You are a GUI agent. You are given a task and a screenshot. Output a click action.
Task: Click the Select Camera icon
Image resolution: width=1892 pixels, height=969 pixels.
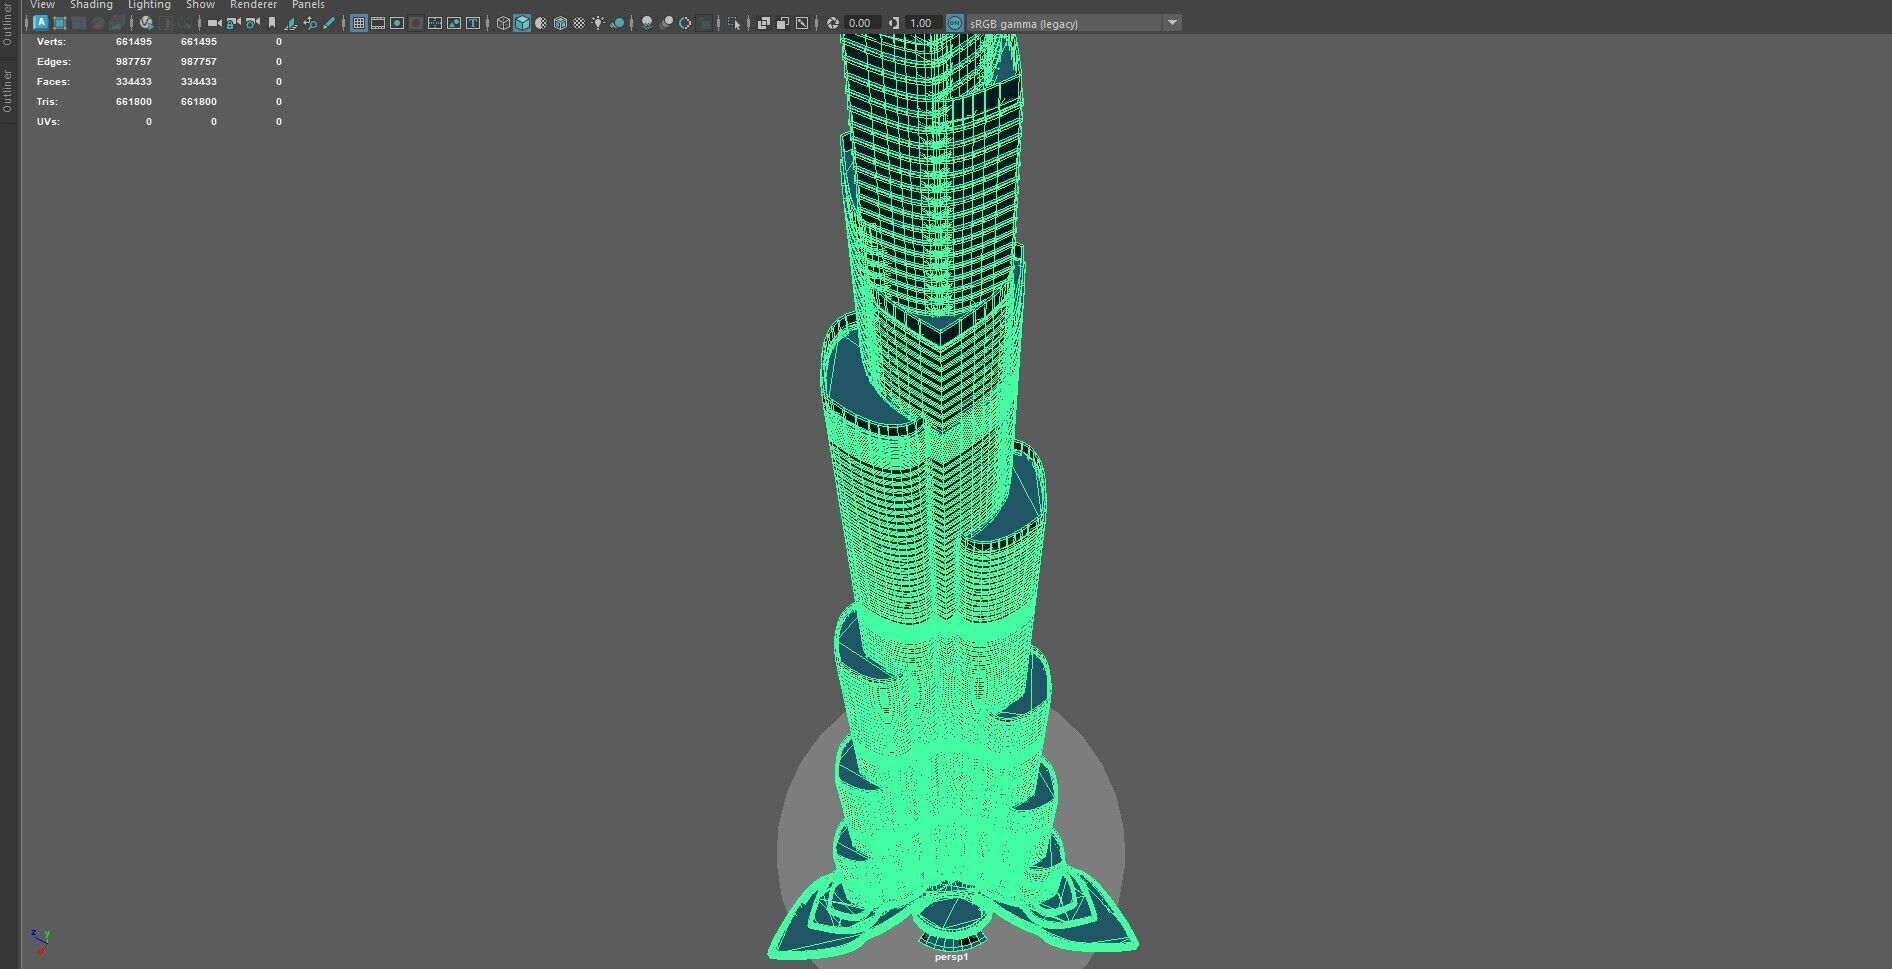(x=214, y=22)
